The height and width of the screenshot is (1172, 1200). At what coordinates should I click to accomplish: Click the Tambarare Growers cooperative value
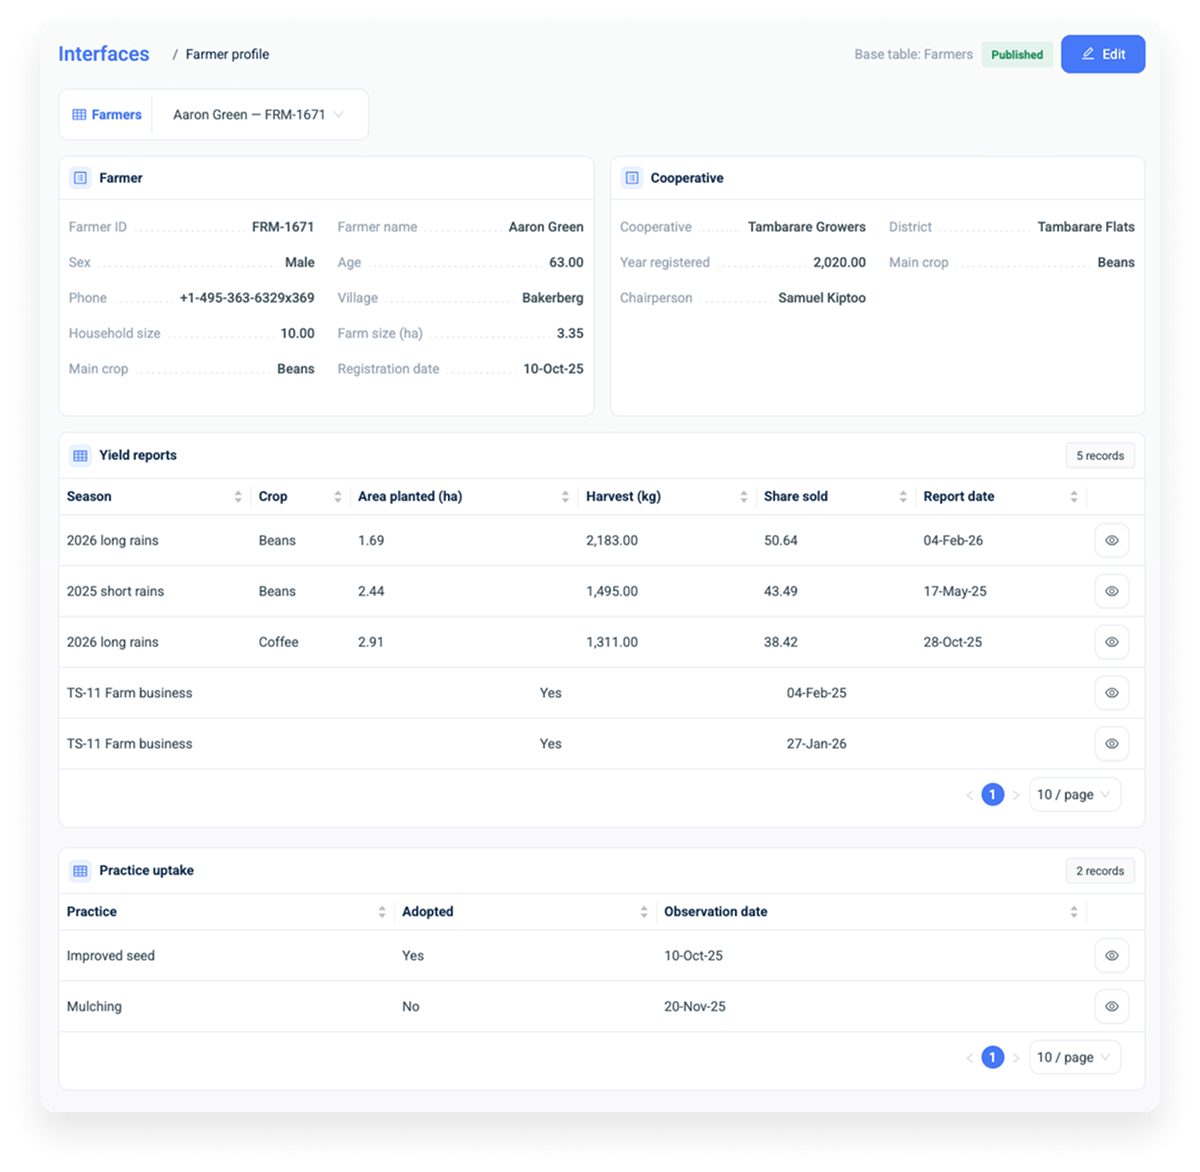pos(807,227)
